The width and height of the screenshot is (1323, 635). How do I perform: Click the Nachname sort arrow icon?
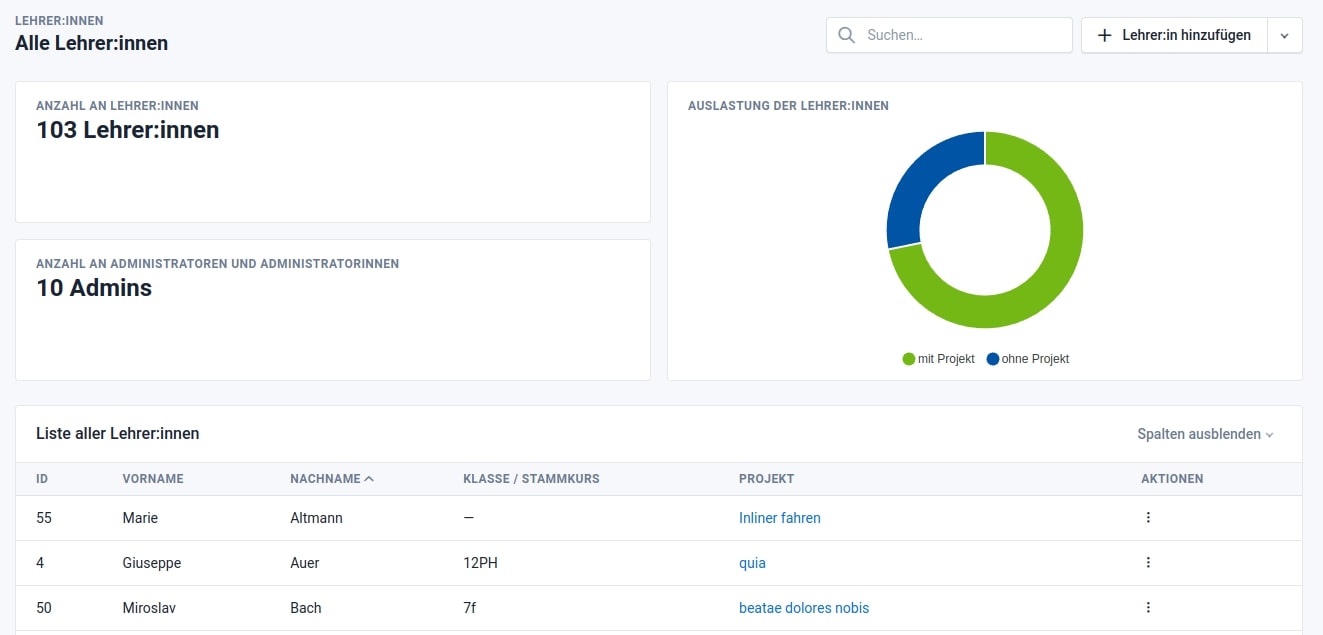click(x=370, y=479)
